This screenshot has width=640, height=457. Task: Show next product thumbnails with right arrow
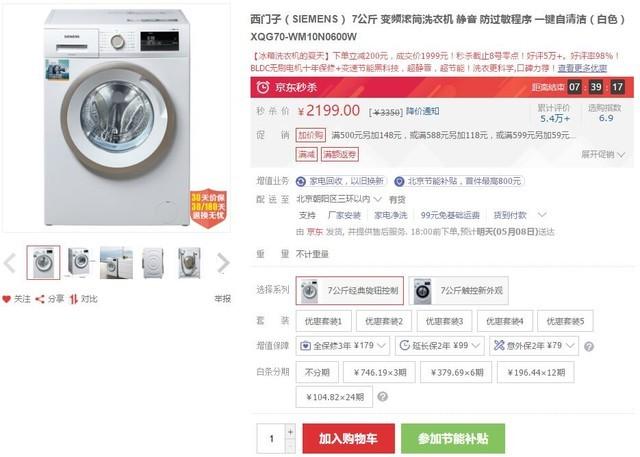tap(223, 263)
